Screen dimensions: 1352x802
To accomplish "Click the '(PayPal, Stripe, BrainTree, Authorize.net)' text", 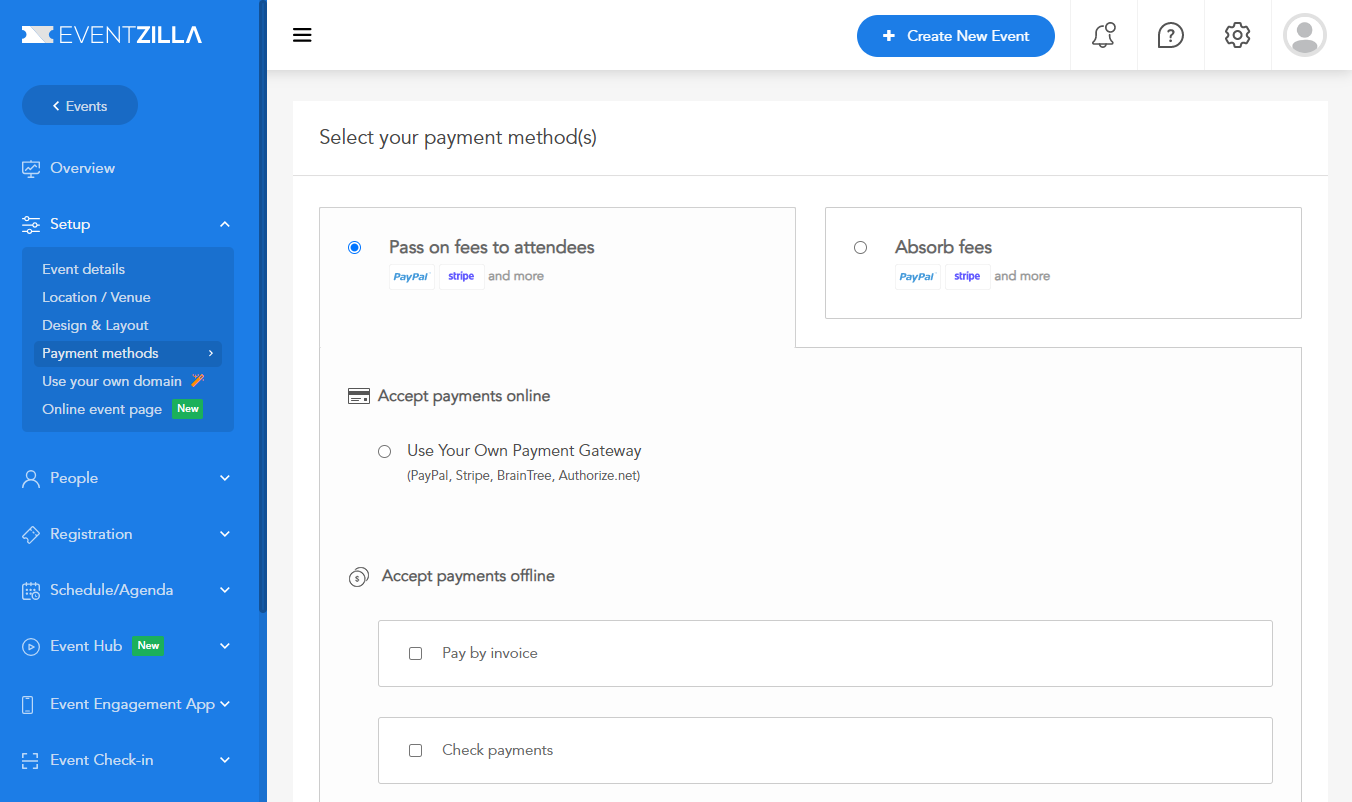I will coord(523,476).
